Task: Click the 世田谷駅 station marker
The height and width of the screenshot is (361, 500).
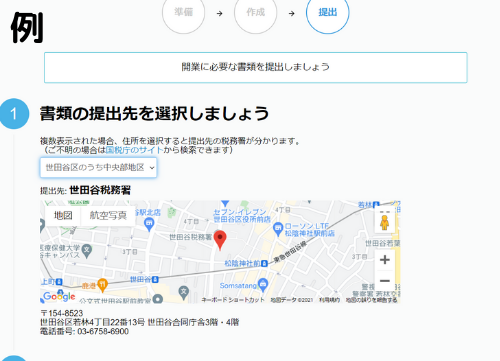Action: (x=155, y=279)
